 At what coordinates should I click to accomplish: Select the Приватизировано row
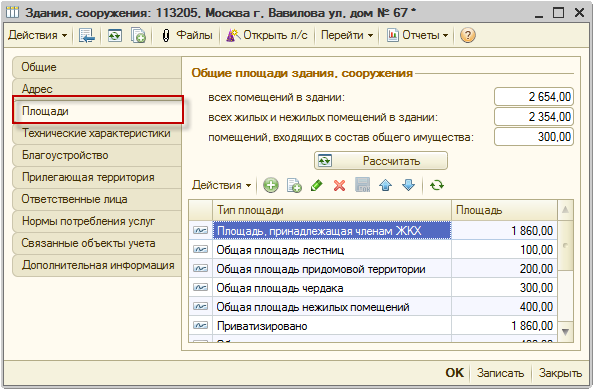[x=373, y=326]
